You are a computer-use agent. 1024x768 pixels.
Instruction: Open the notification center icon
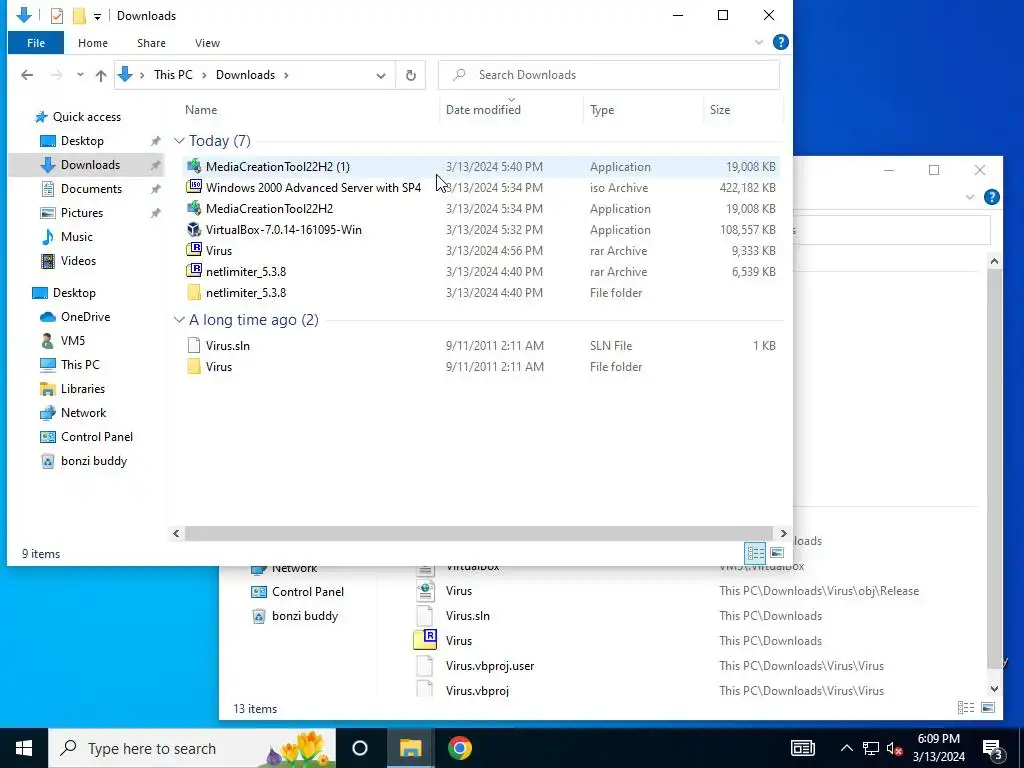click(993, 750)
